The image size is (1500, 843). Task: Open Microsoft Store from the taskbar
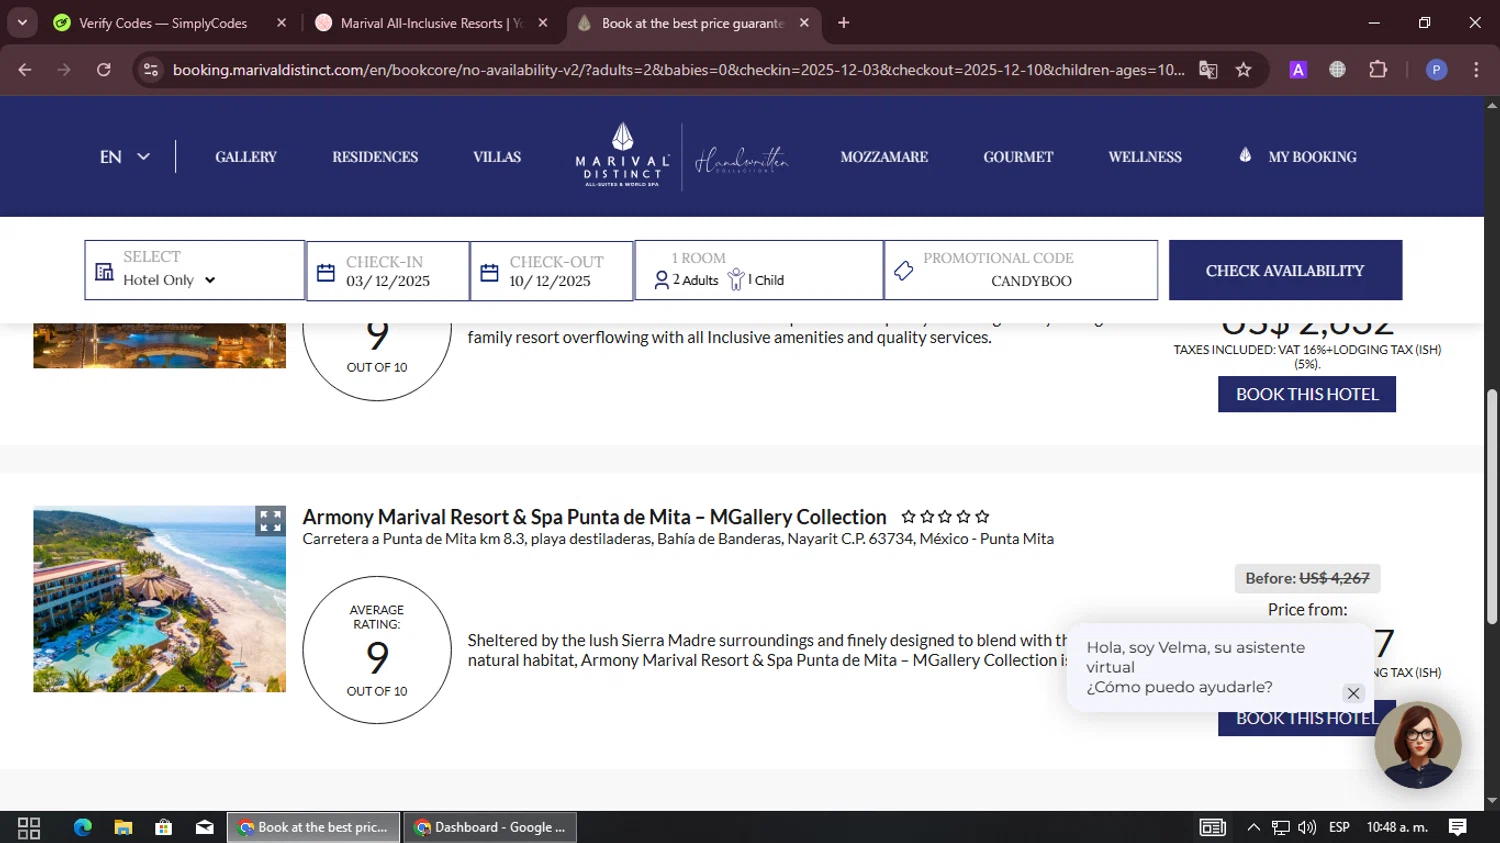pyautogui.click(x=163, y=827)
